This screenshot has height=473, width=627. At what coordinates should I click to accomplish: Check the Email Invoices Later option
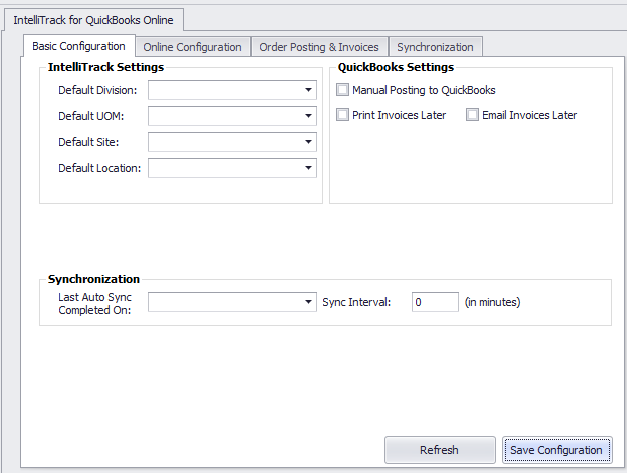(x=472, y=115)
